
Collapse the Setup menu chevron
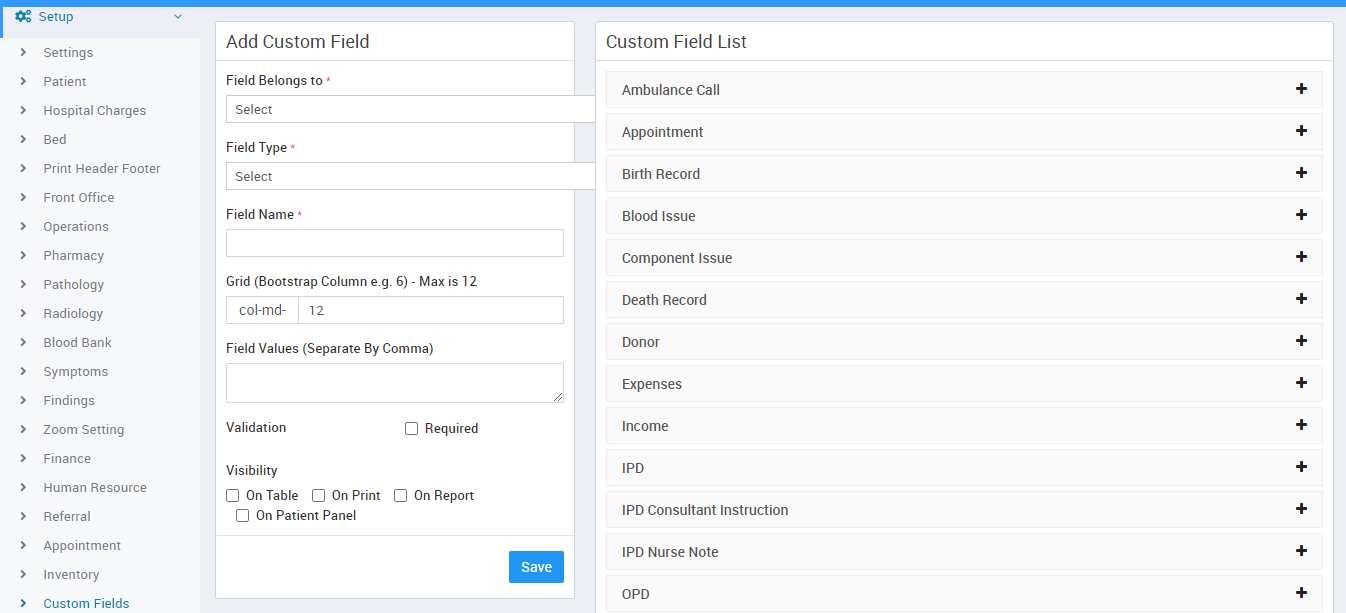(178, 17)
